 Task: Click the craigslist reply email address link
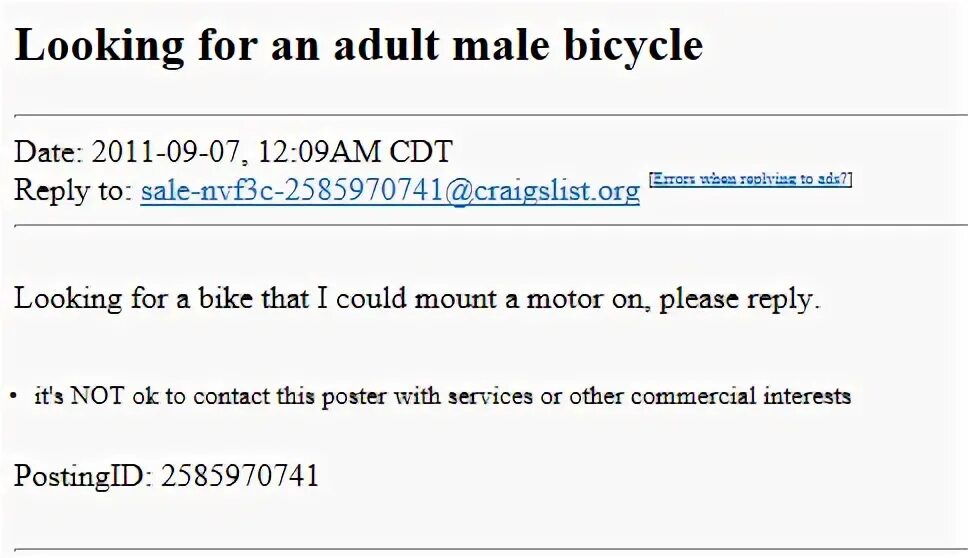tap(390, 191)
